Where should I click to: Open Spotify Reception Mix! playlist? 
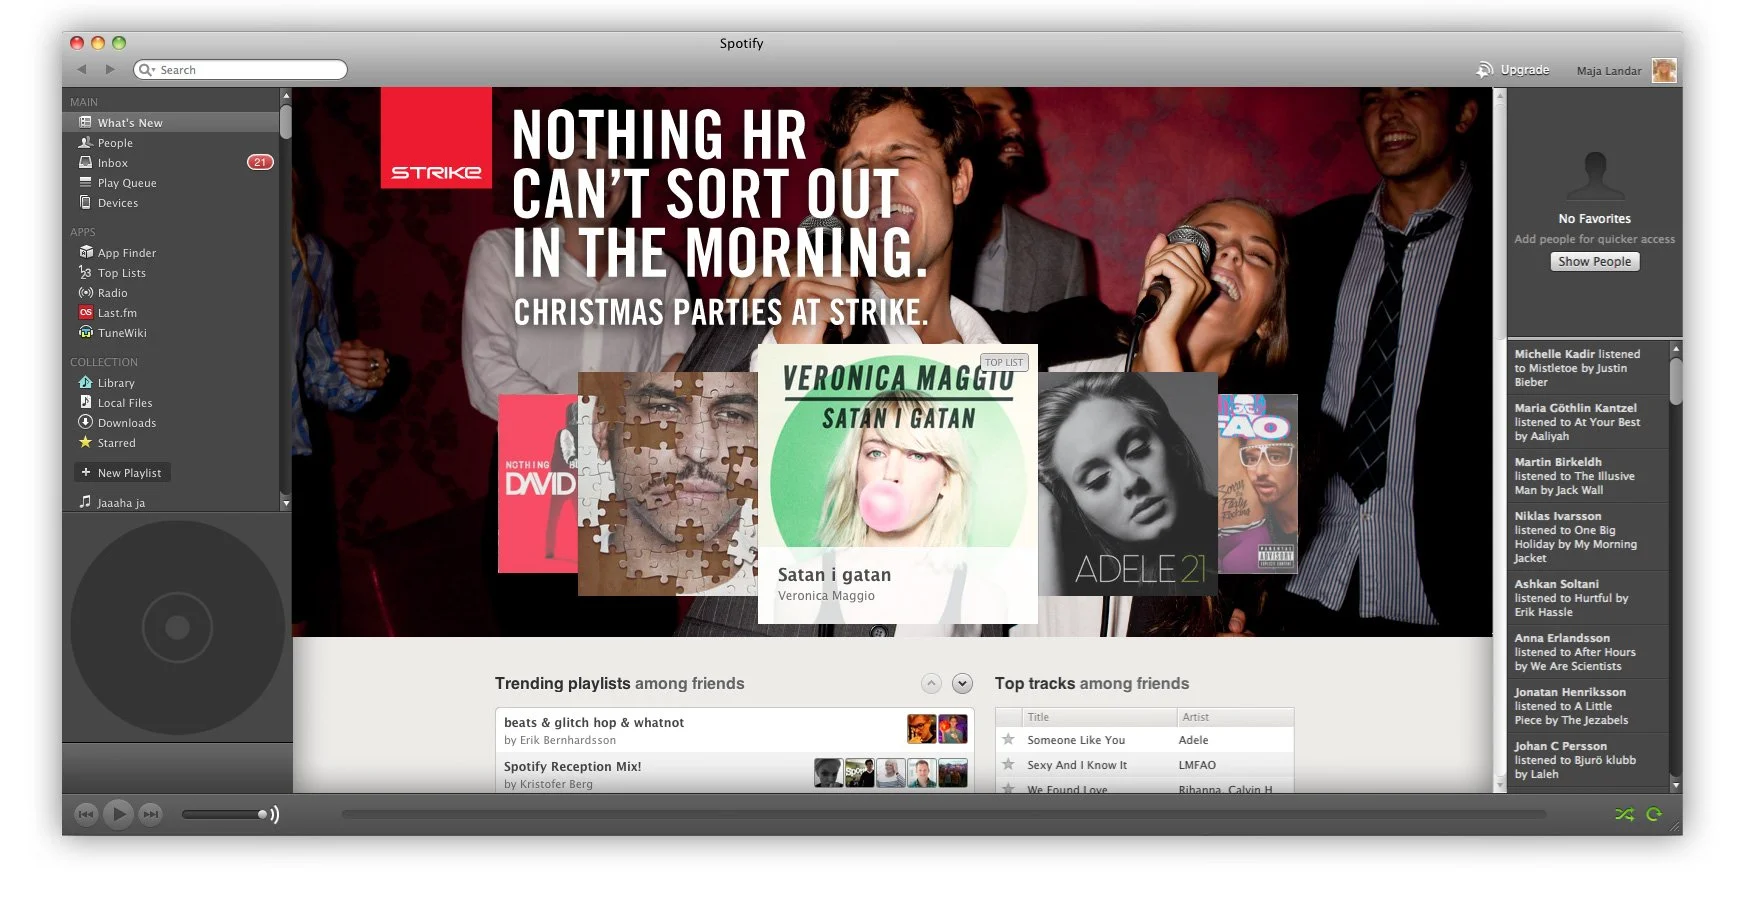click(734, 773)
